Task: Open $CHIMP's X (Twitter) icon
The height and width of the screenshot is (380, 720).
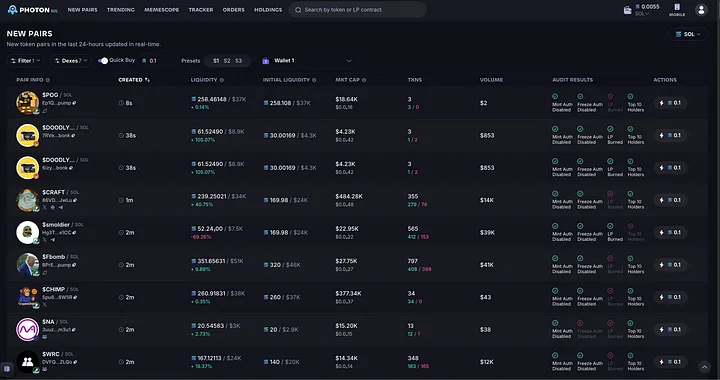Action: [45, 304]
